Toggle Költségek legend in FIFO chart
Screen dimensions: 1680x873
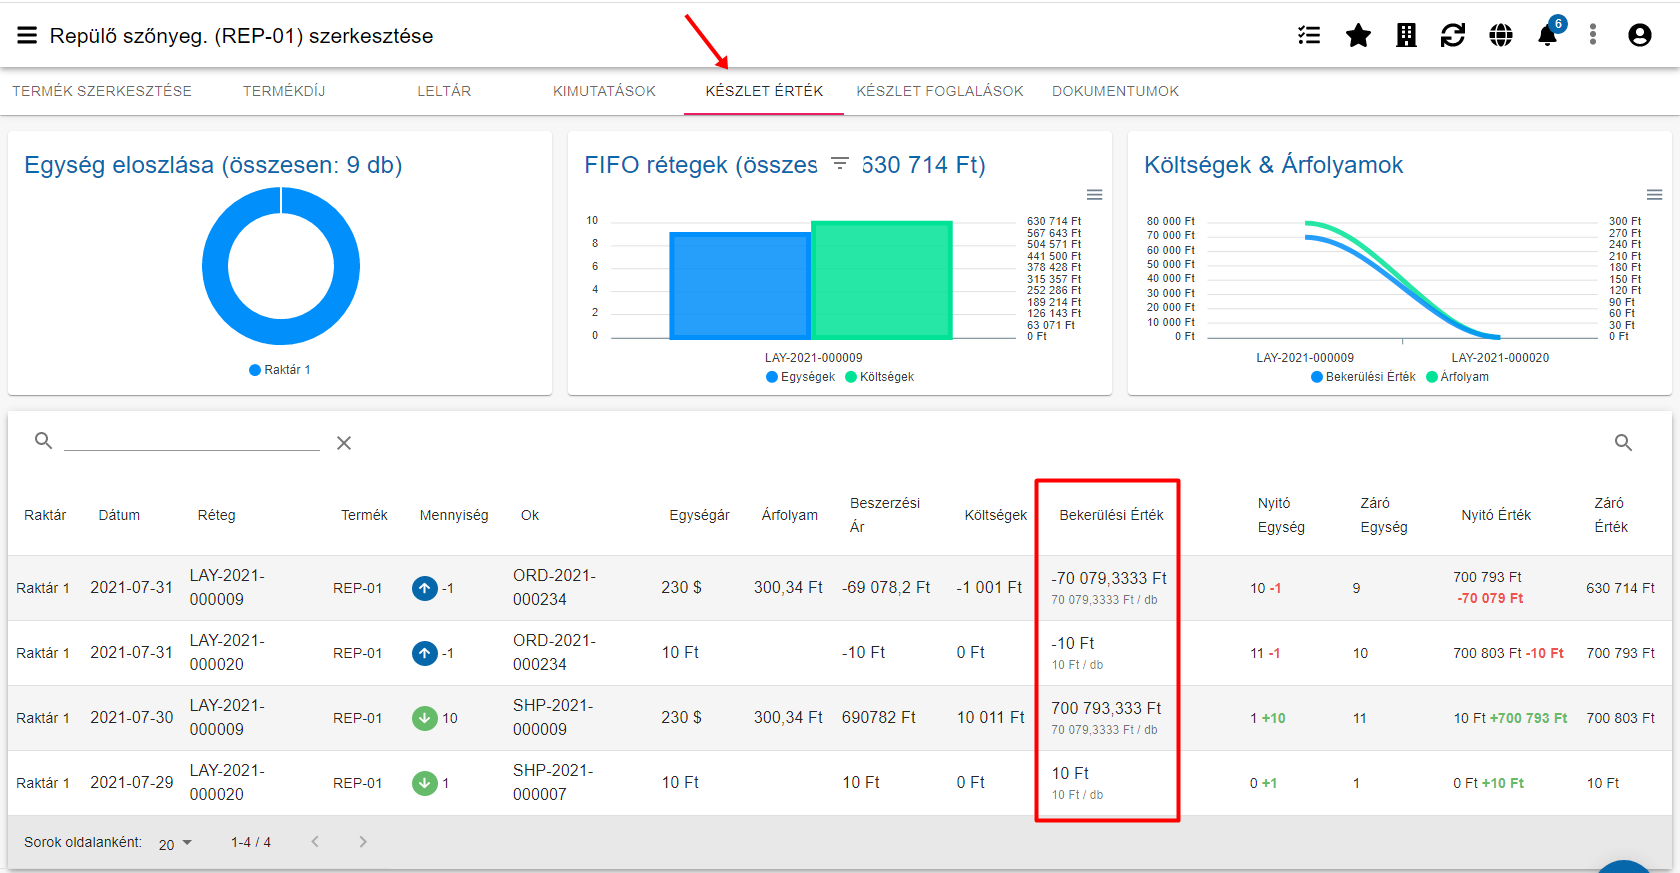tap(880, 377)
